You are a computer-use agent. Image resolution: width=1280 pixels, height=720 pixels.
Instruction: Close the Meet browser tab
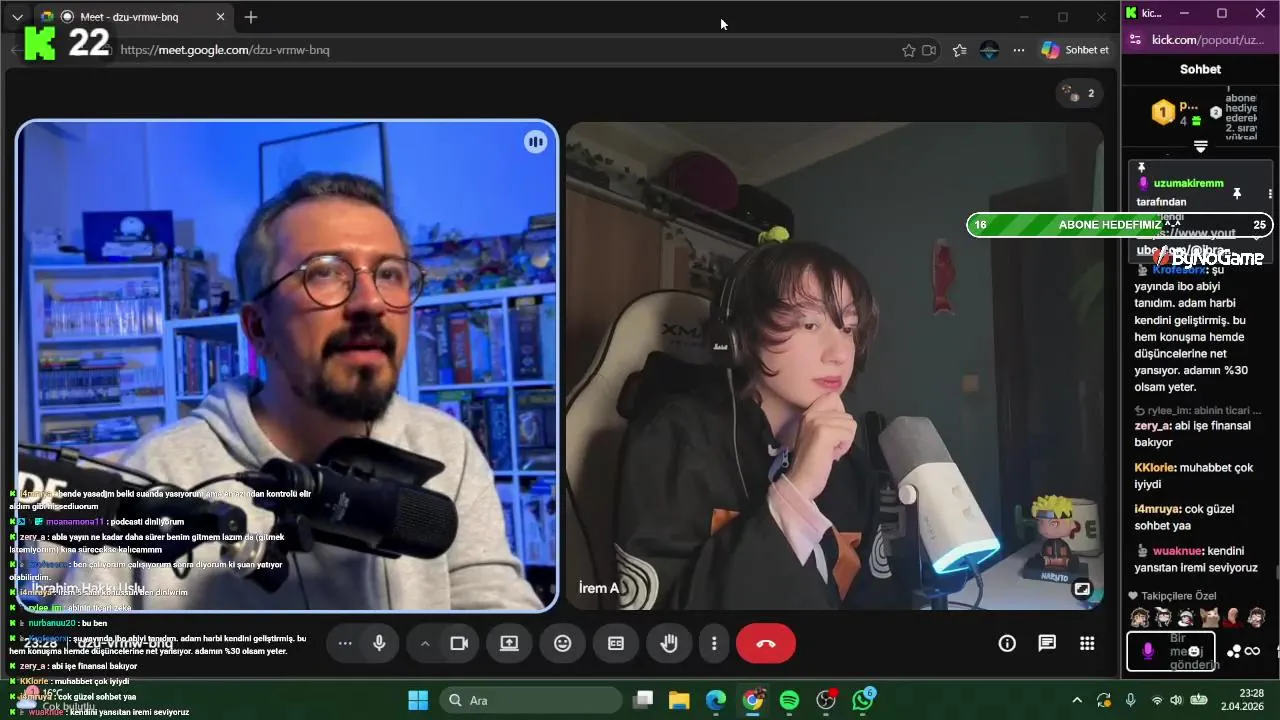221,17
